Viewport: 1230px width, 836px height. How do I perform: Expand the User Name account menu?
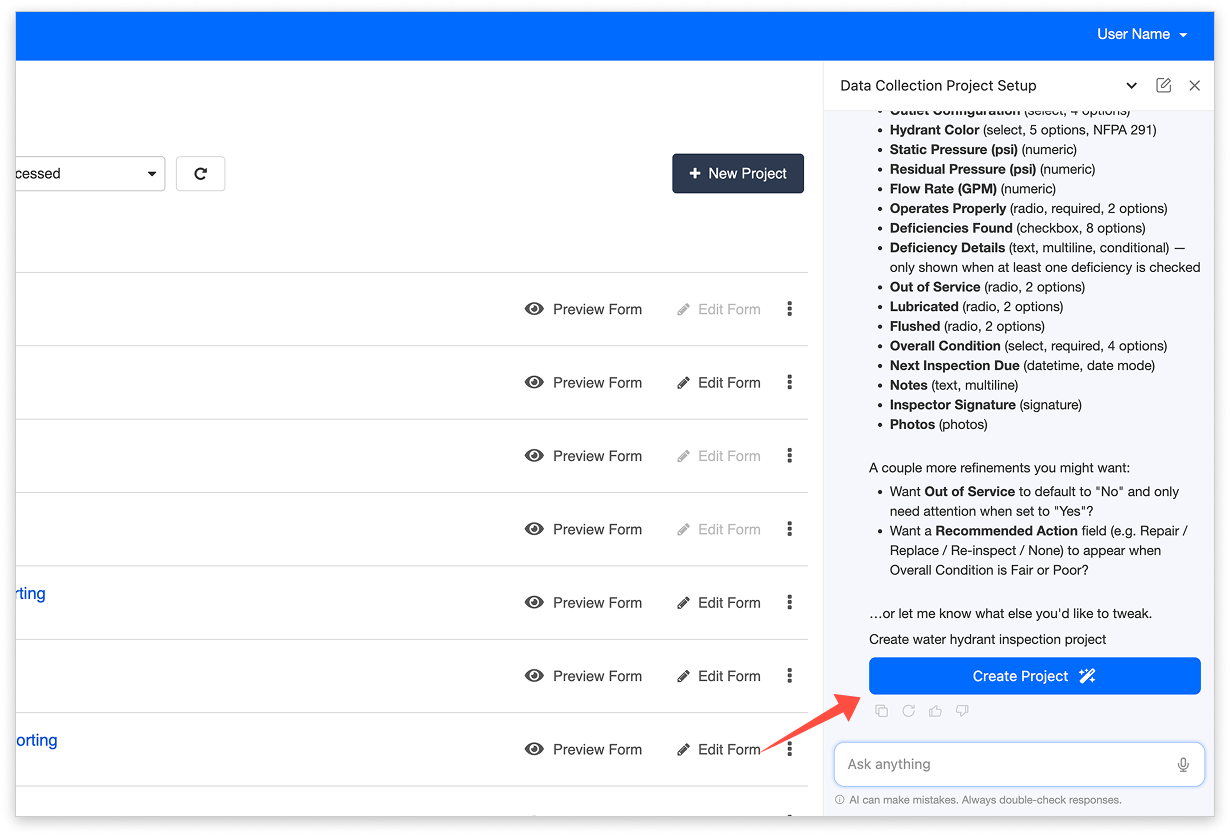[x=1142, y=34]
